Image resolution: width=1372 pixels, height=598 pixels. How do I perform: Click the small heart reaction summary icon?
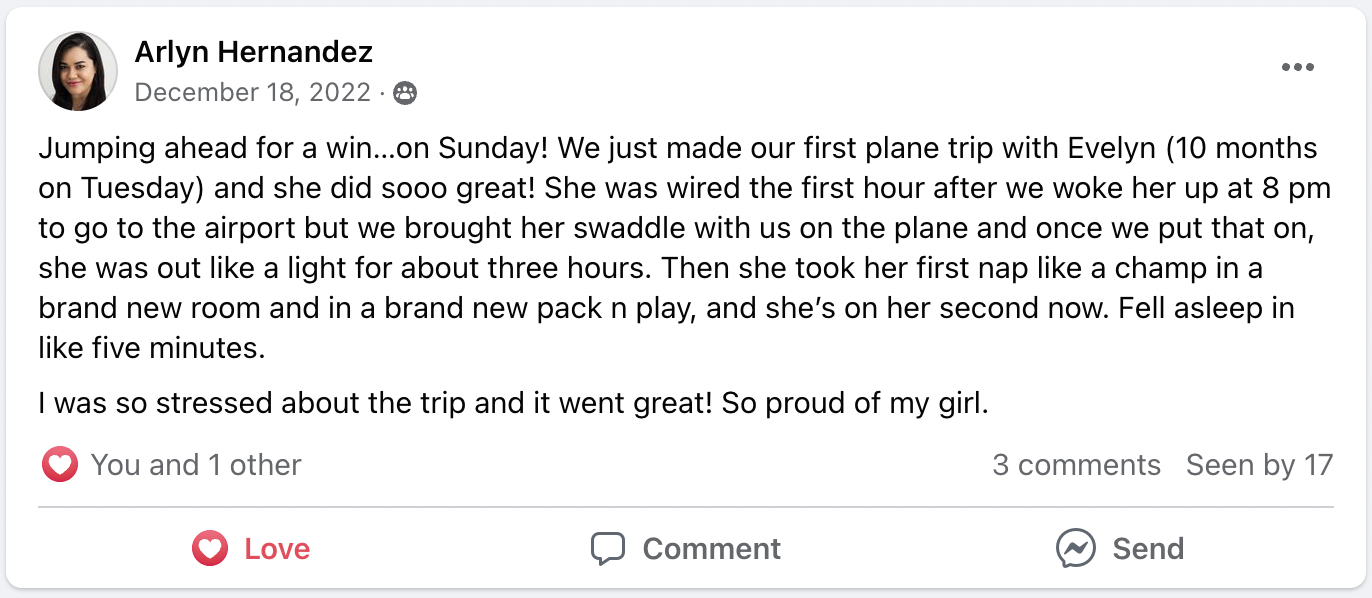click(x=60, y=465)
